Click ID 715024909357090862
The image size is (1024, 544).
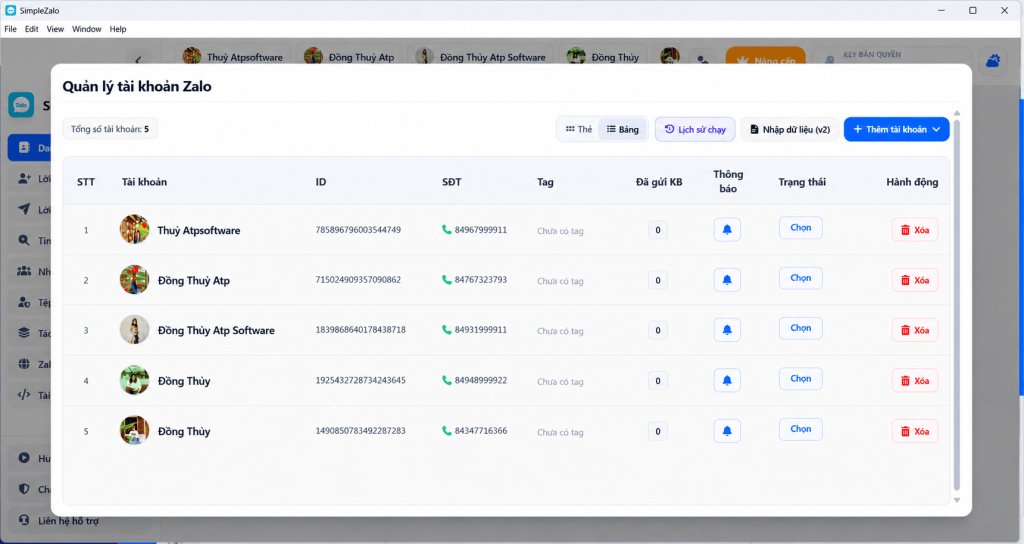[358, 280]
